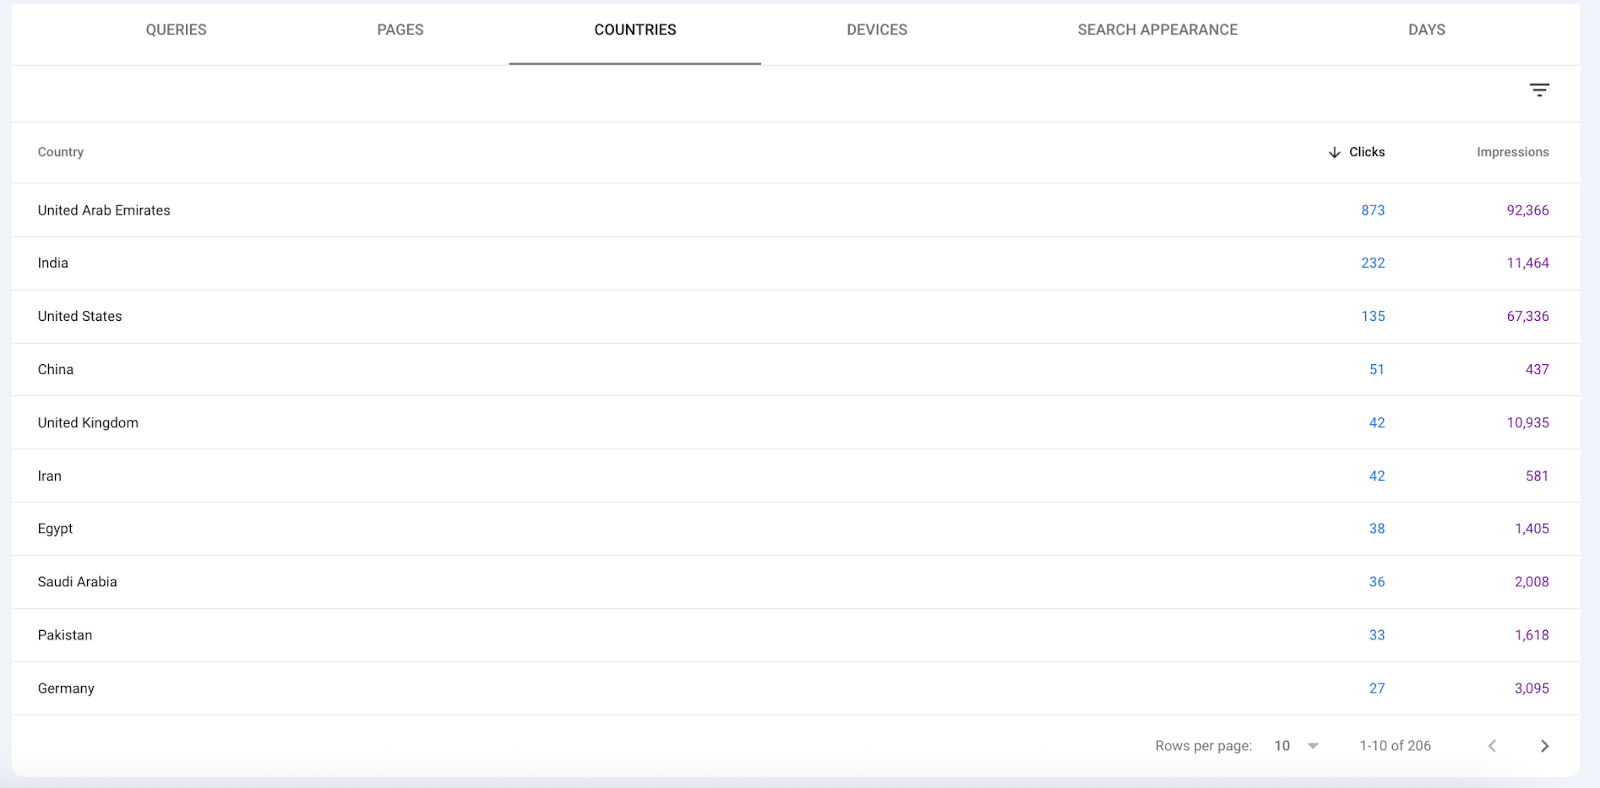The height and width of the screenshot is (788, 1600).
Task: Open the Search Appearance tab
Action: 1157,30
